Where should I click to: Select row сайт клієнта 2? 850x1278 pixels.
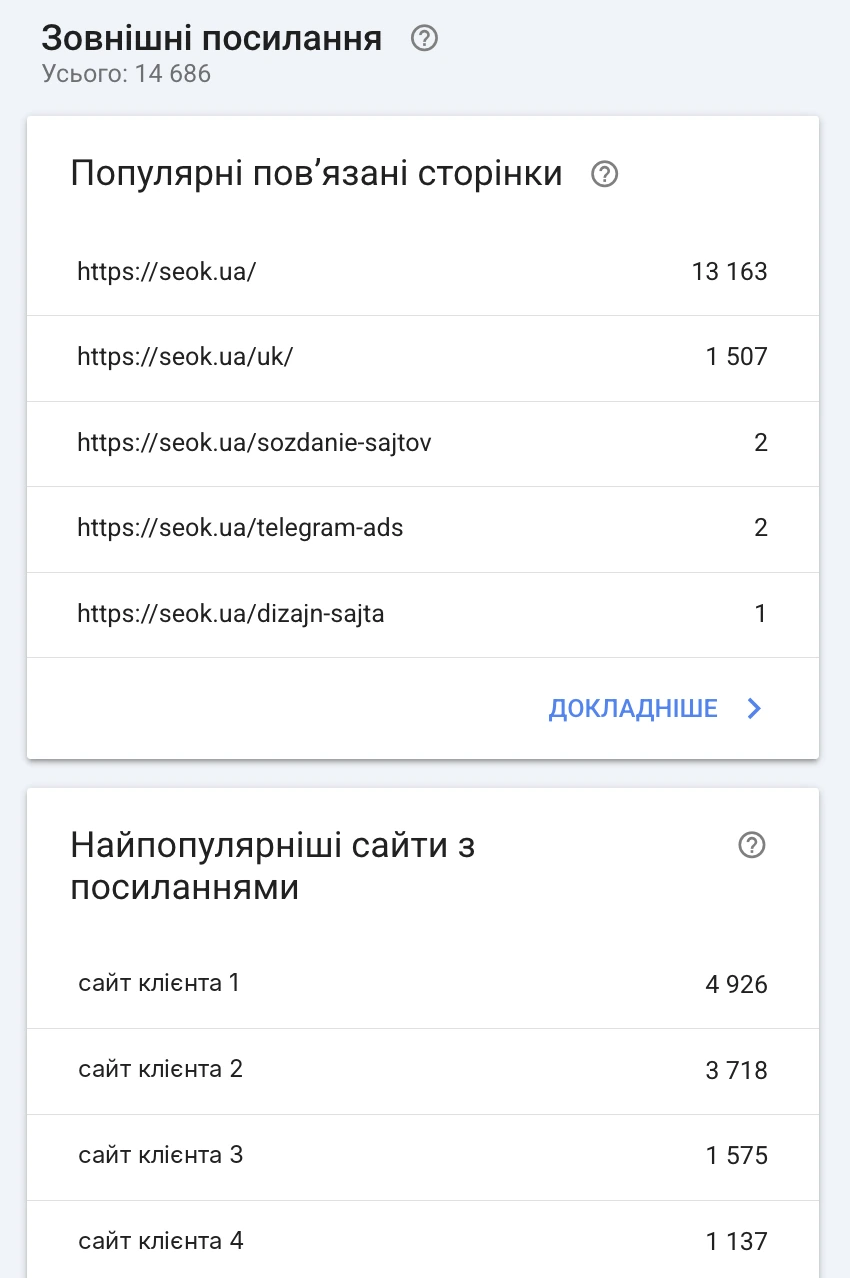(x=423, y=1071)
